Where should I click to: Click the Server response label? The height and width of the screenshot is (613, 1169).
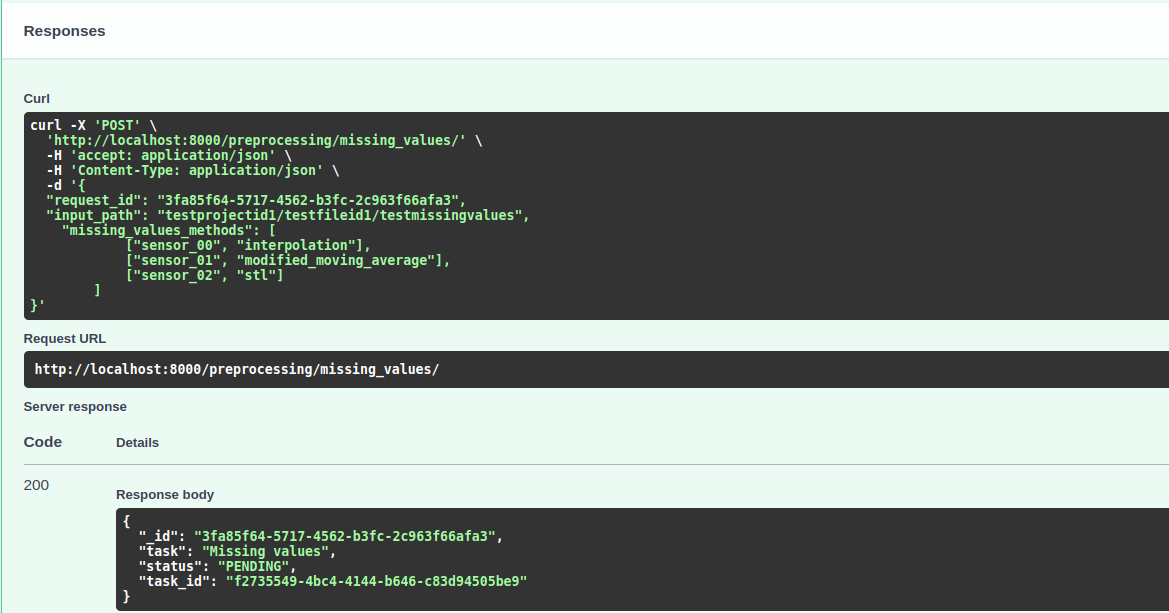(x=75, y=406)
